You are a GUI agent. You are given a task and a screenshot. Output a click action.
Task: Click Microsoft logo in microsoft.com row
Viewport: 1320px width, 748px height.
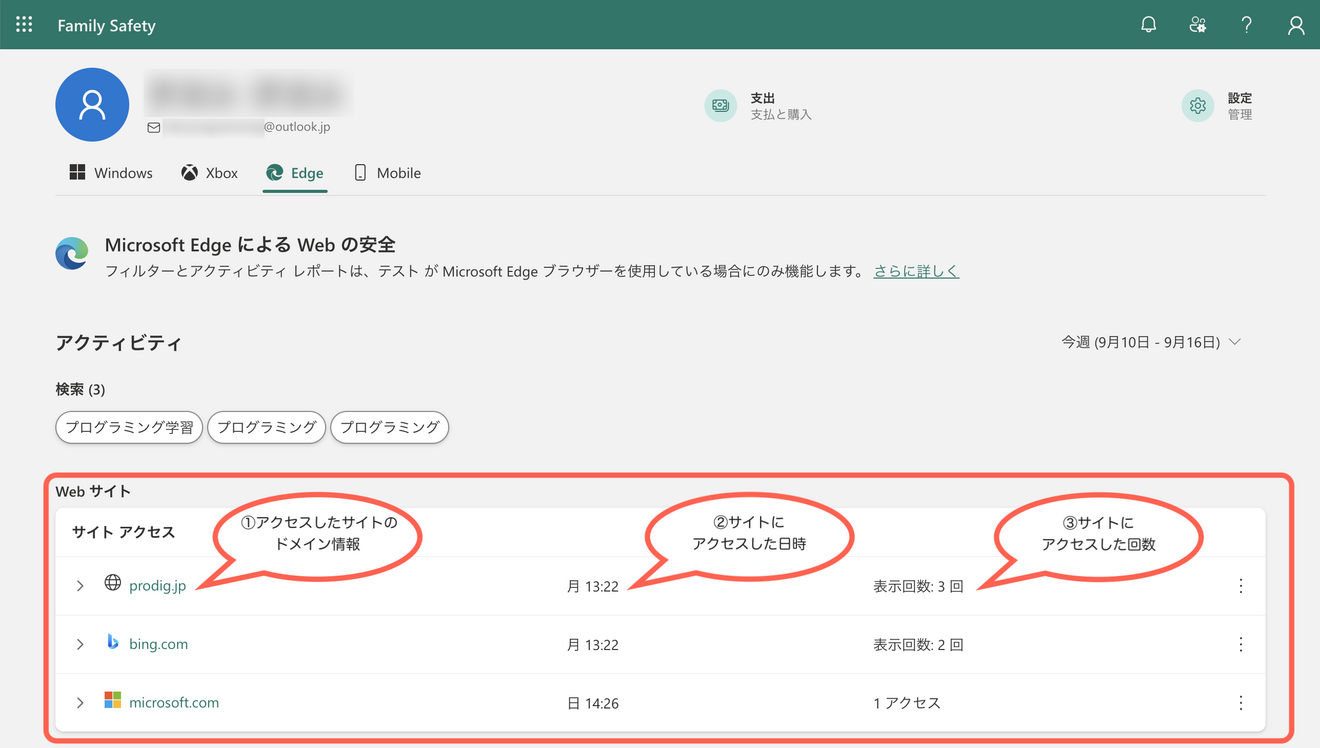click(113, 701)
